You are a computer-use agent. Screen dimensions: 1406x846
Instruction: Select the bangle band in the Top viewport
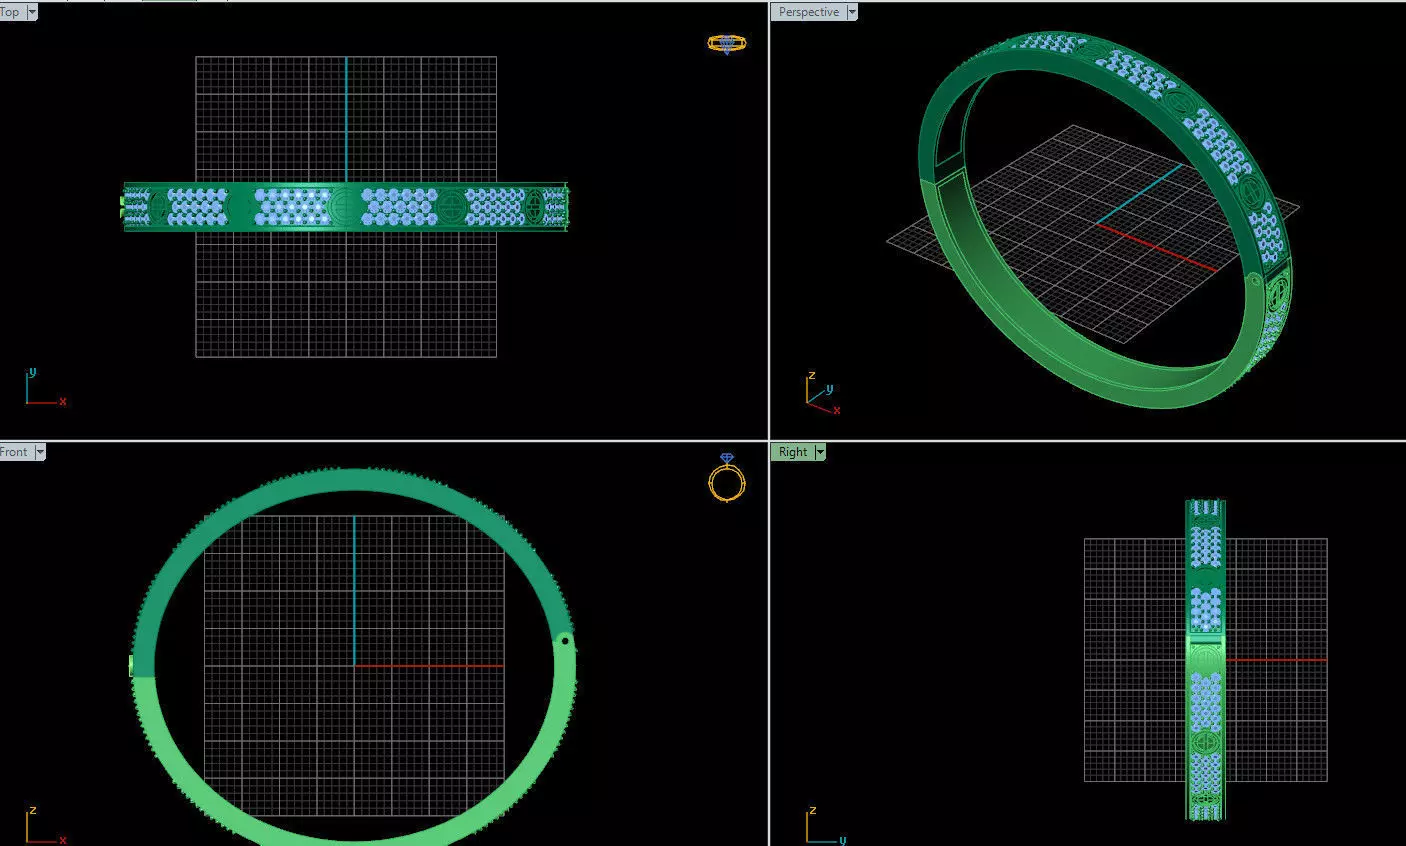coord(346,207)
